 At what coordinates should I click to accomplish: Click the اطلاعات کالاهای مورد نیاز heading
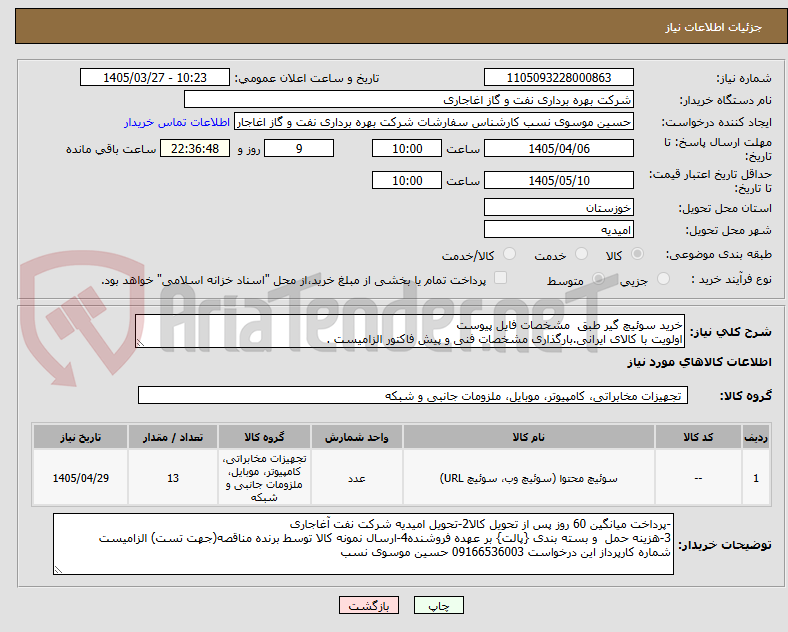coord(699,362)
